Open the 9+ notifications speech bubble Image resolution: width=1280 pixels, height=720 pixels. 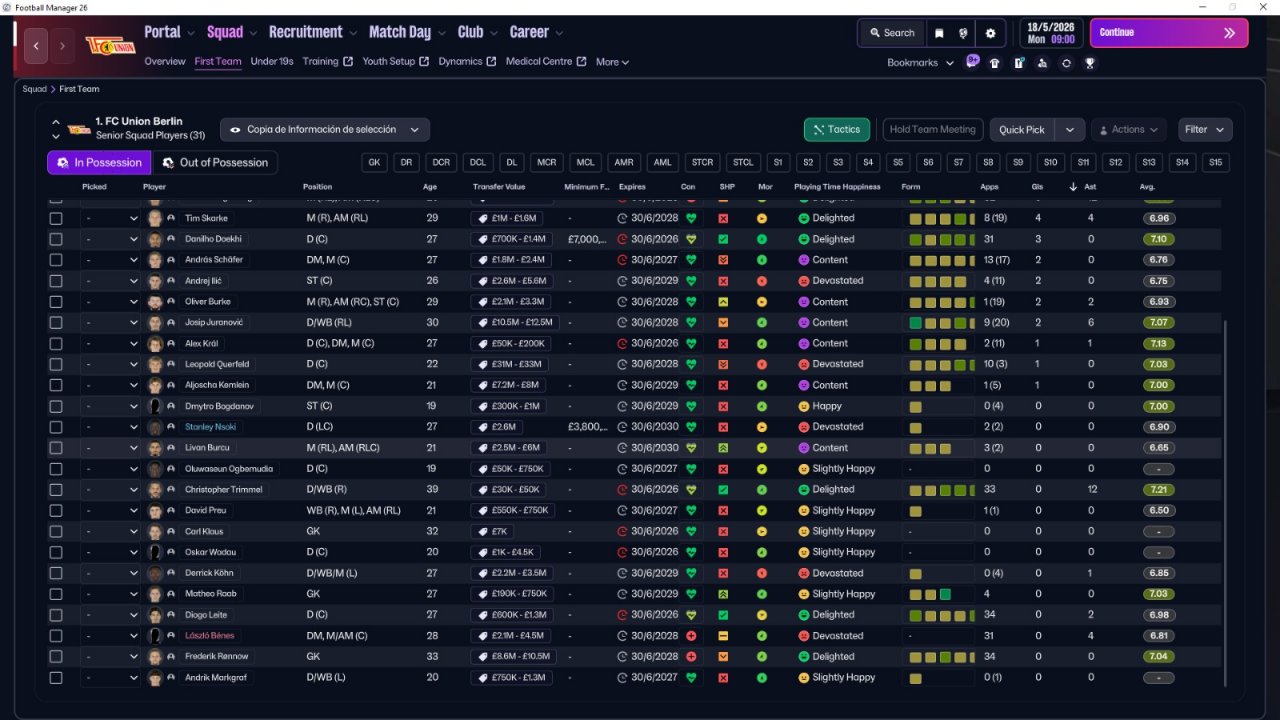tap(972, 61)
